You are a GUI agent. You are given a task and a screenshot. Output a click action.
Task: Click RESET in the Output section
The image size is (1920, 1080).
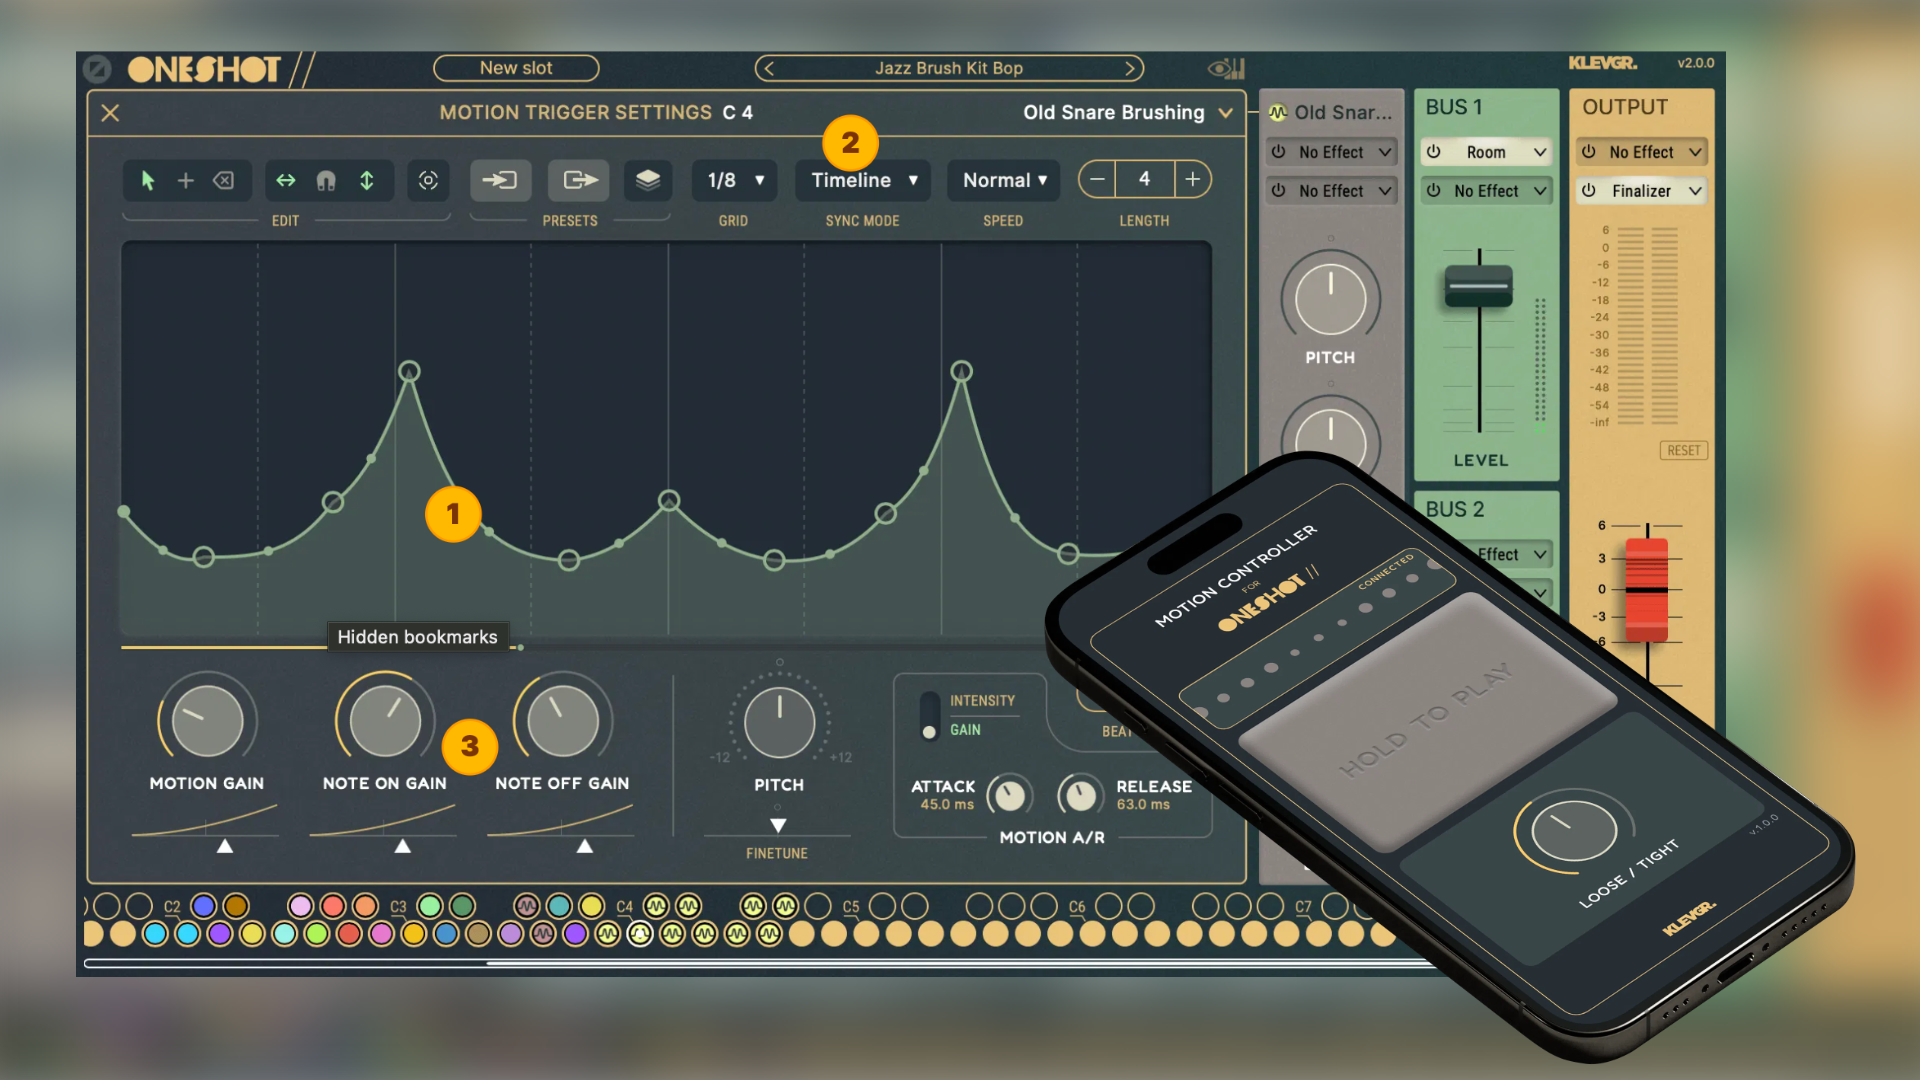(x=1683, y=451)
